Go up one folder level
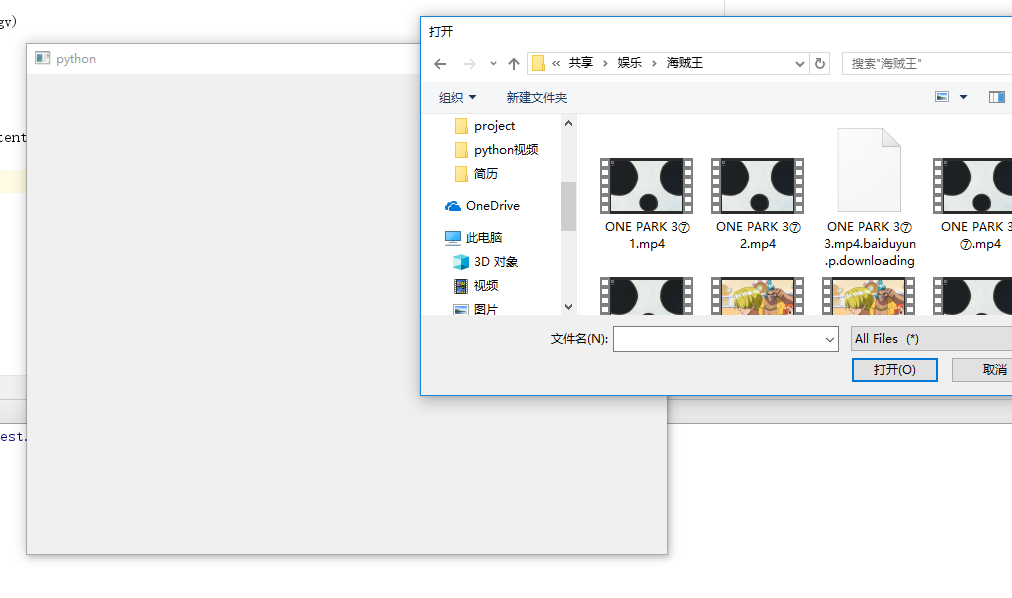The height and width of the screenshot is (598, 1012). pos(513,63)
